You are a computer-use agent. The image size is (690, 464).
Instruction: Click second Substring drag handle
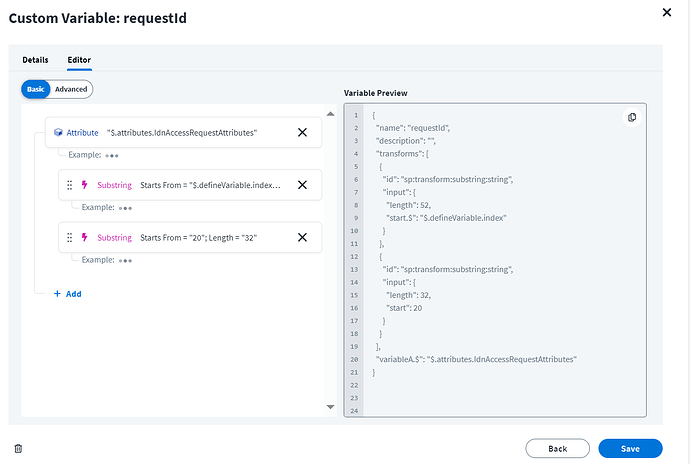pos(69,237)
